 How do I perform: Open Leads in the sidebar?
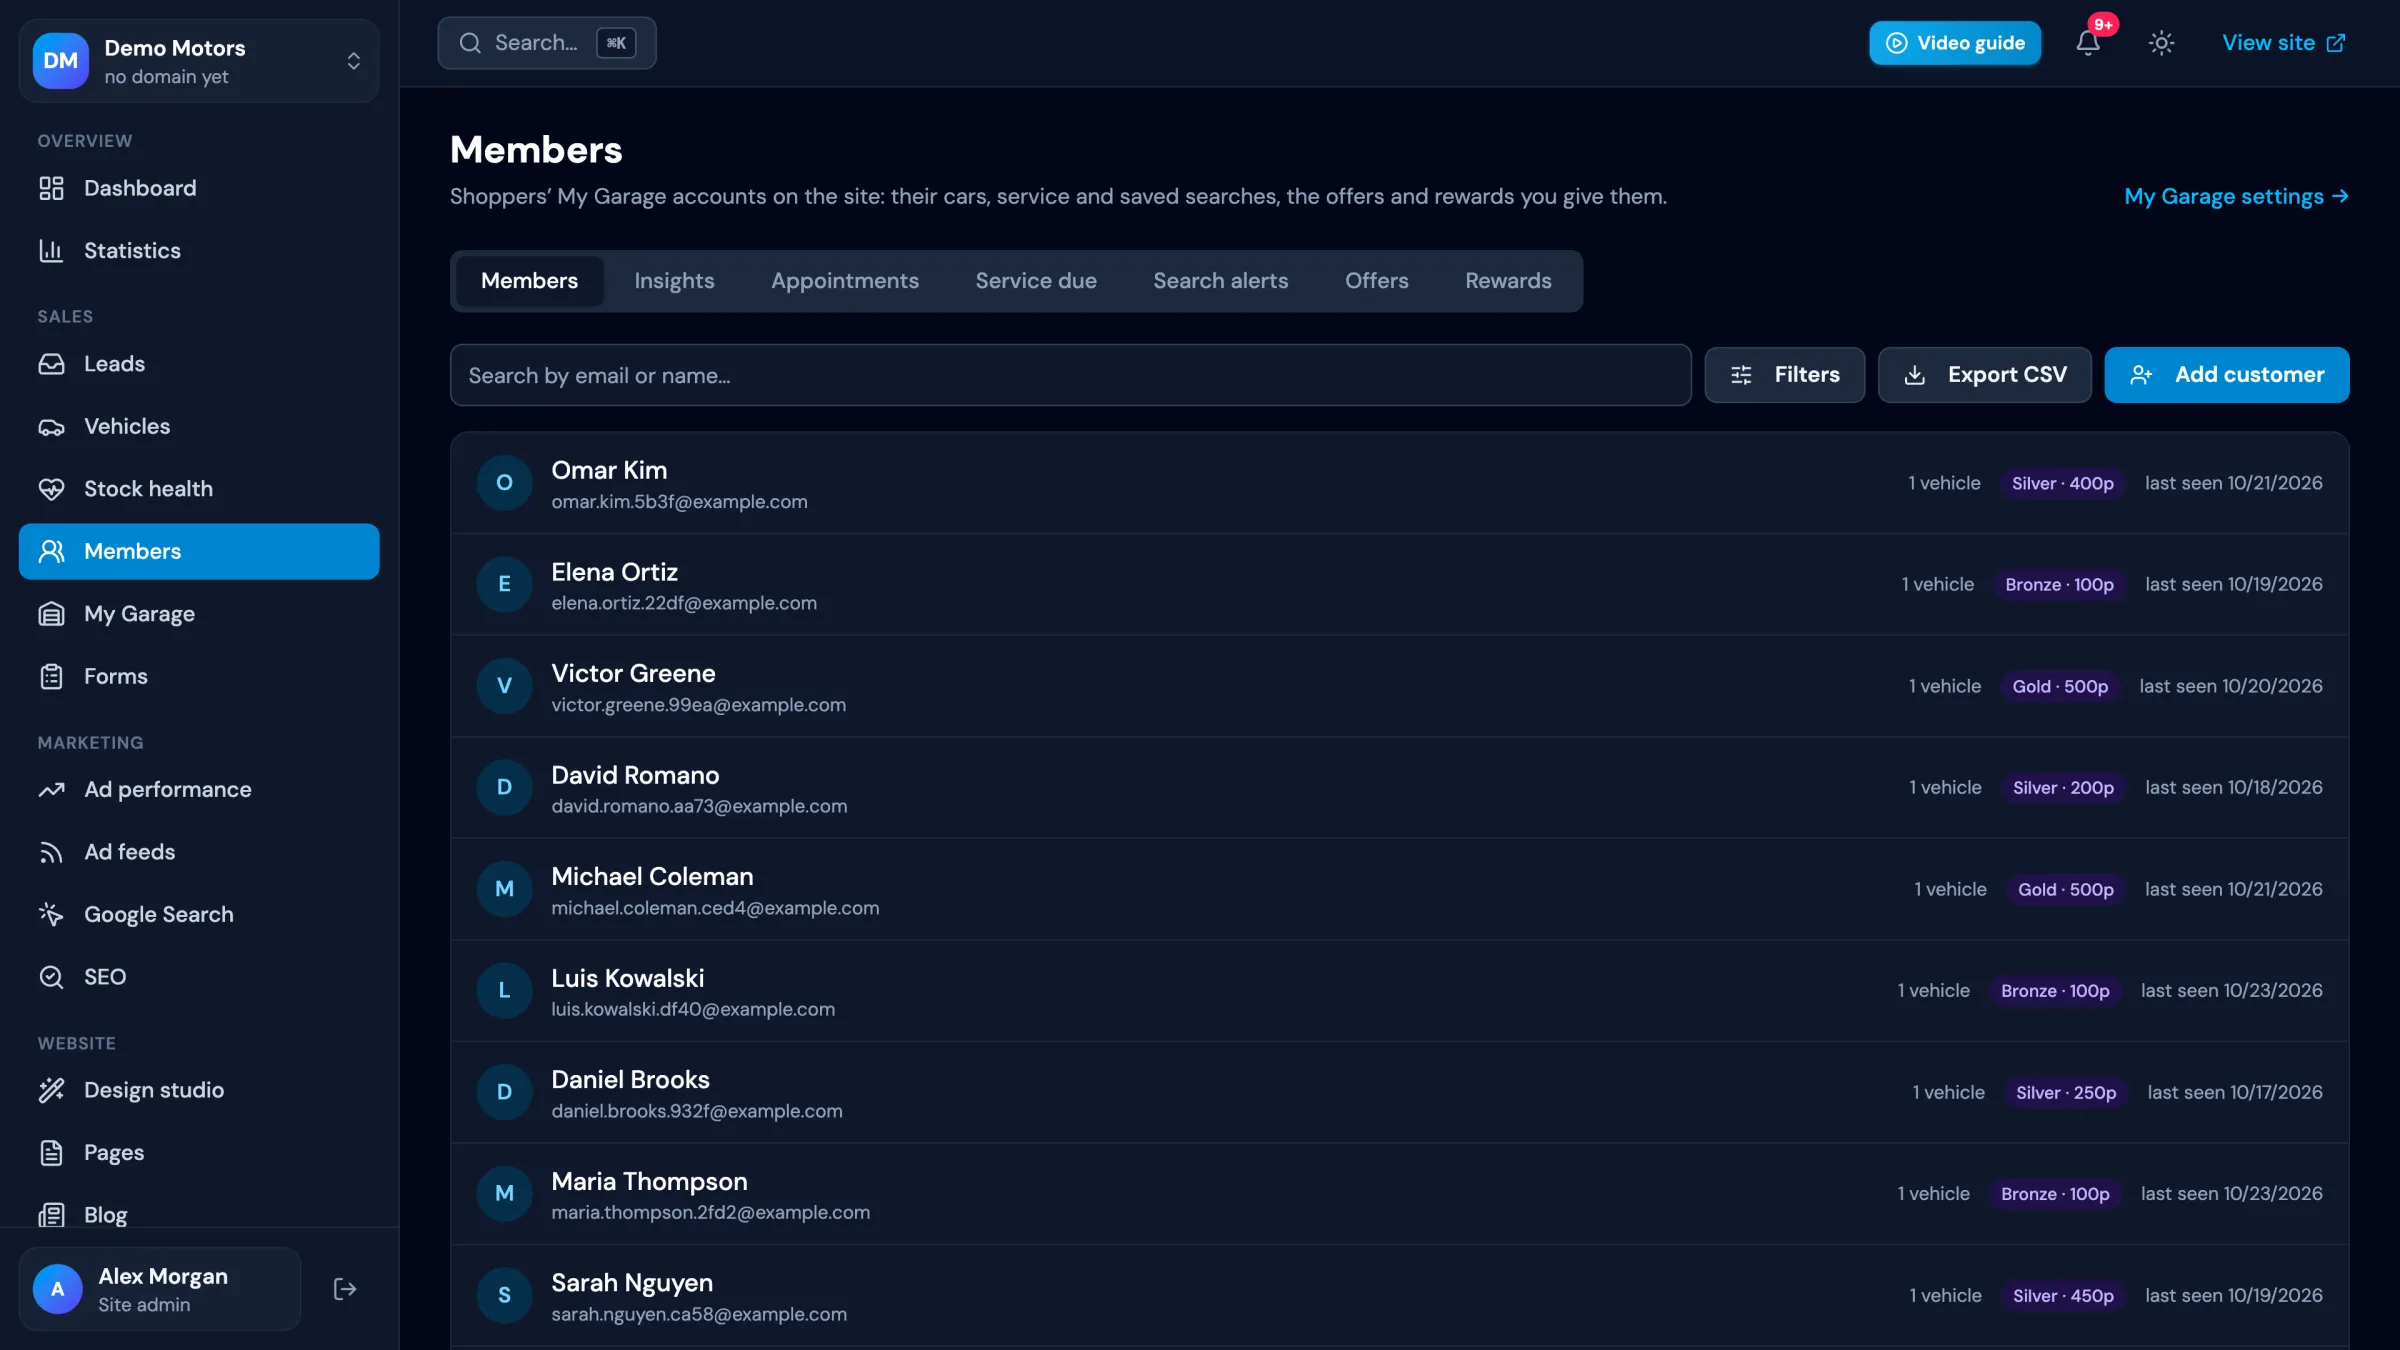point(199,364)
